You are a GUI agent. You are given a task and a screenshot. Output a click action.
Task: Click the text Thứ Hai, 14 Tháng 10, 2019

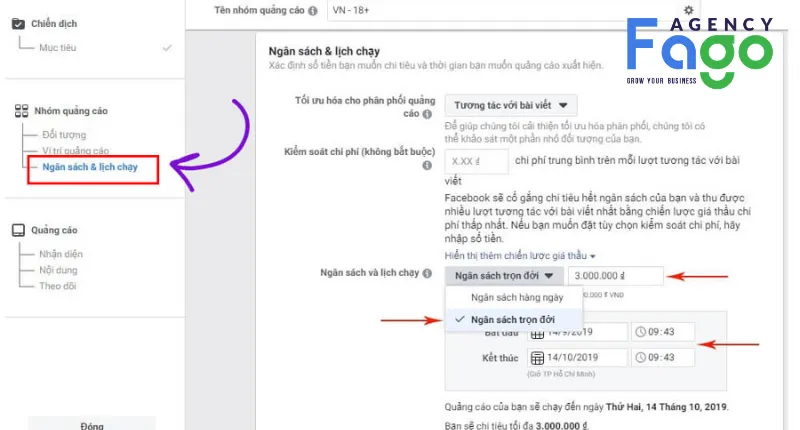666,407
